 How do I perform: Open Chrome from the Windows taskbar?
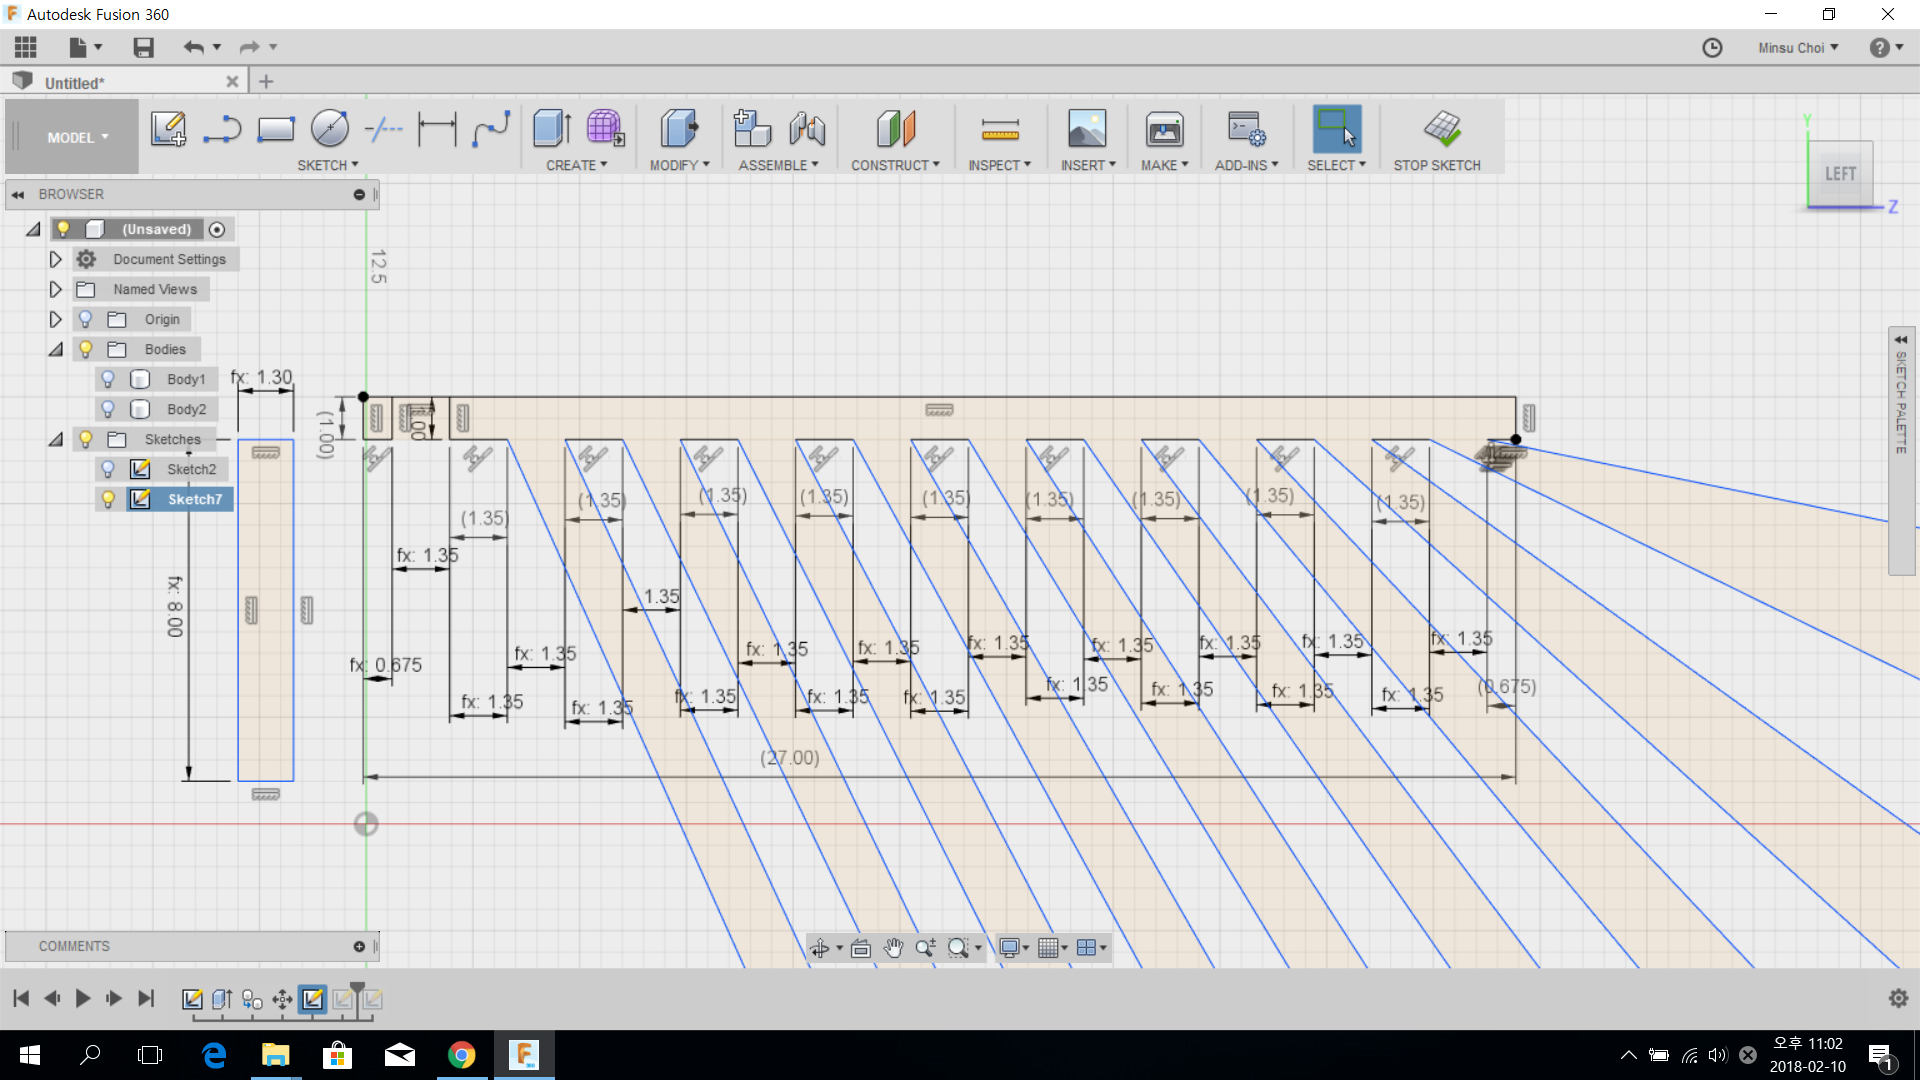(x=461, y=1055)
